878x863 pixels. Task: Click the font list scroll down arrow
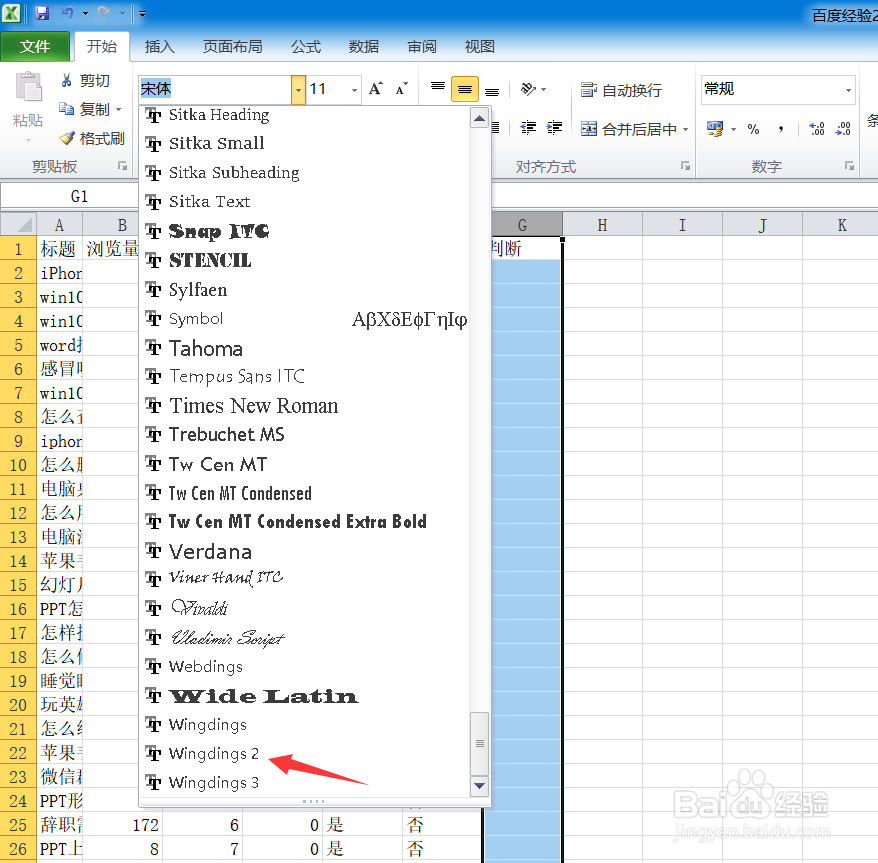pos(479,786)
